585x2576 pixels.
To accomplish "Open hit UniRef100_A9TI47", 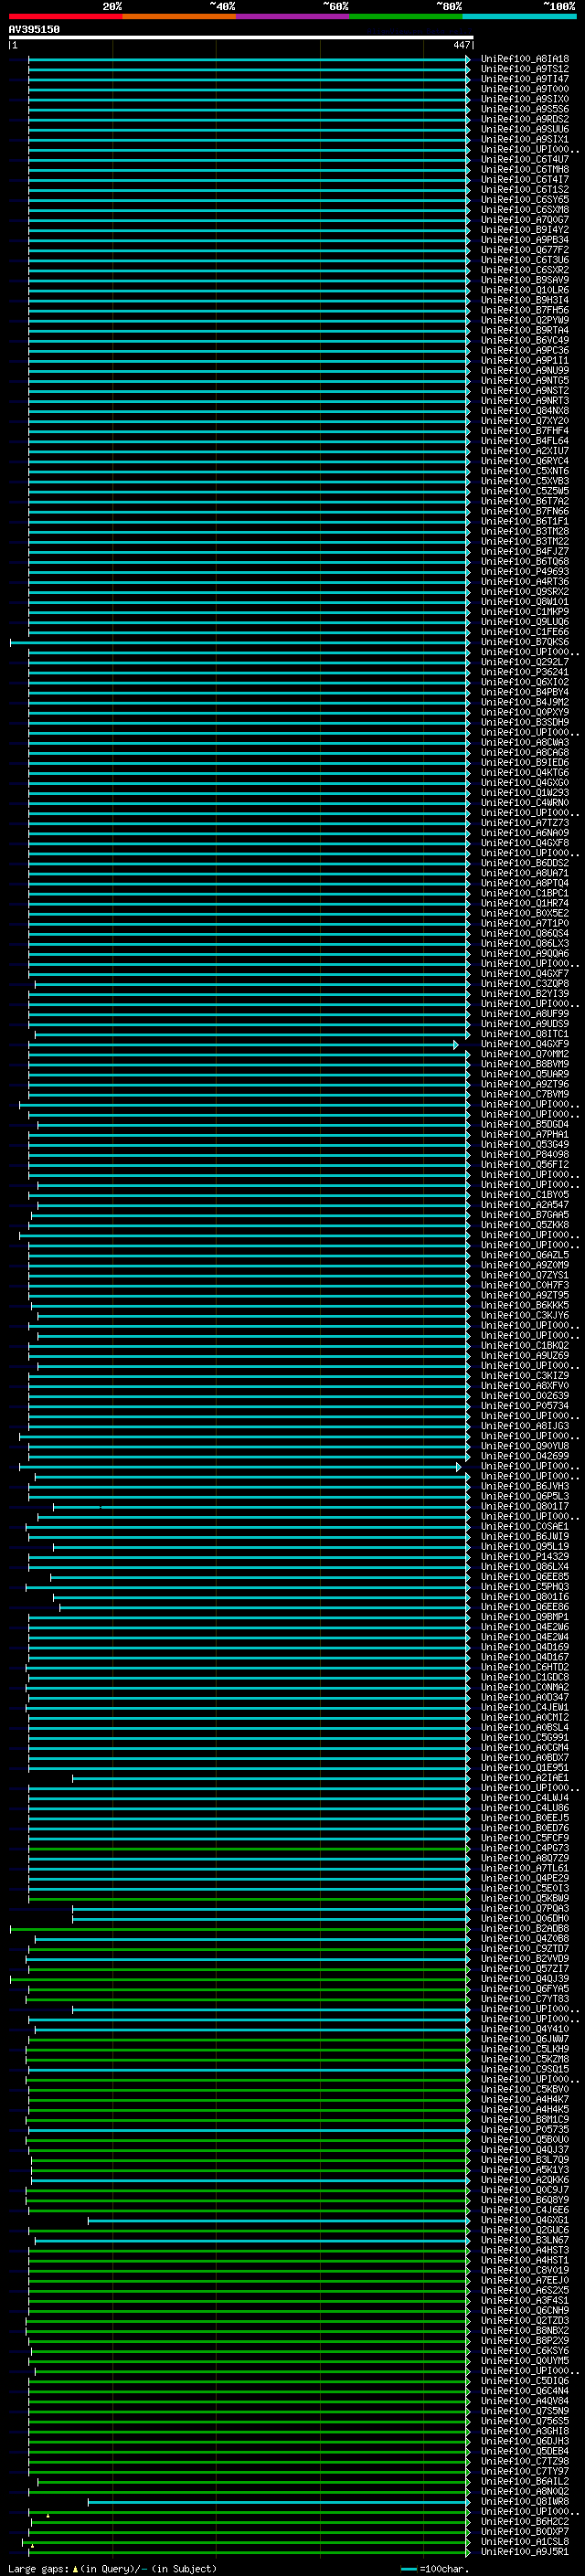I will [x=524, y=79].
